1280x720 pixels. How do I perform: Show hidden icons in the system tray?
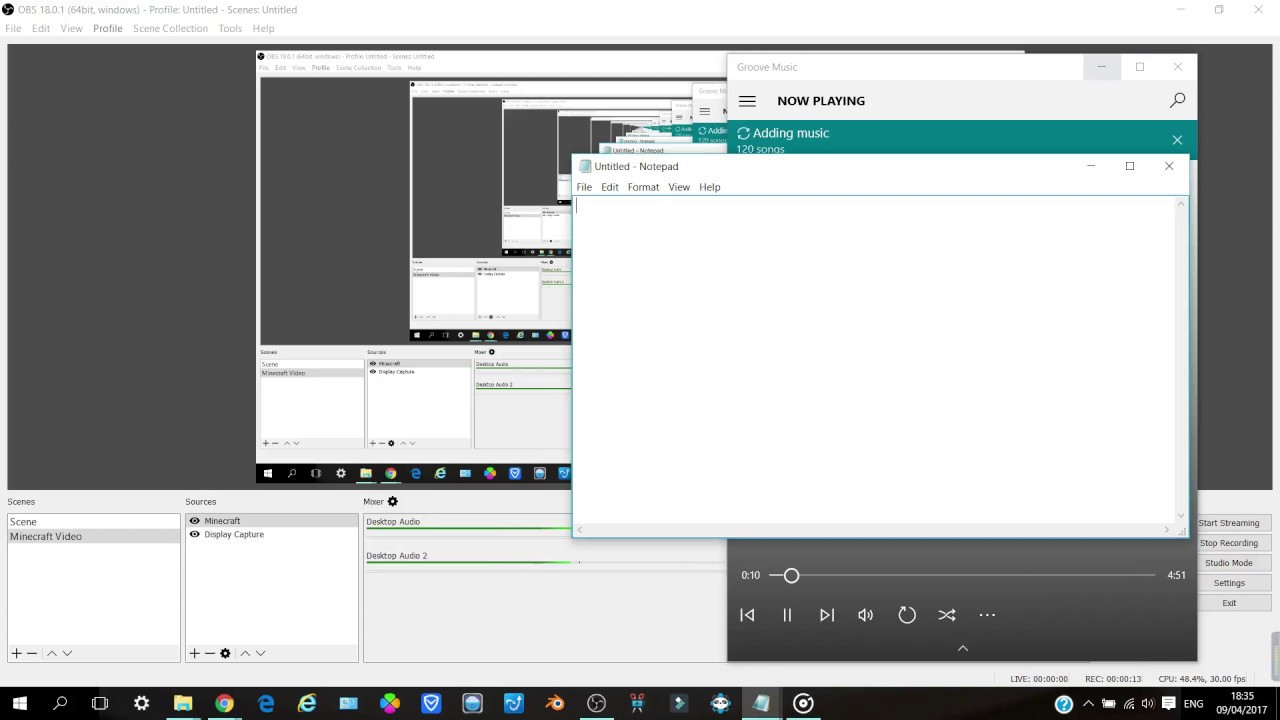tap(1088, 704)
